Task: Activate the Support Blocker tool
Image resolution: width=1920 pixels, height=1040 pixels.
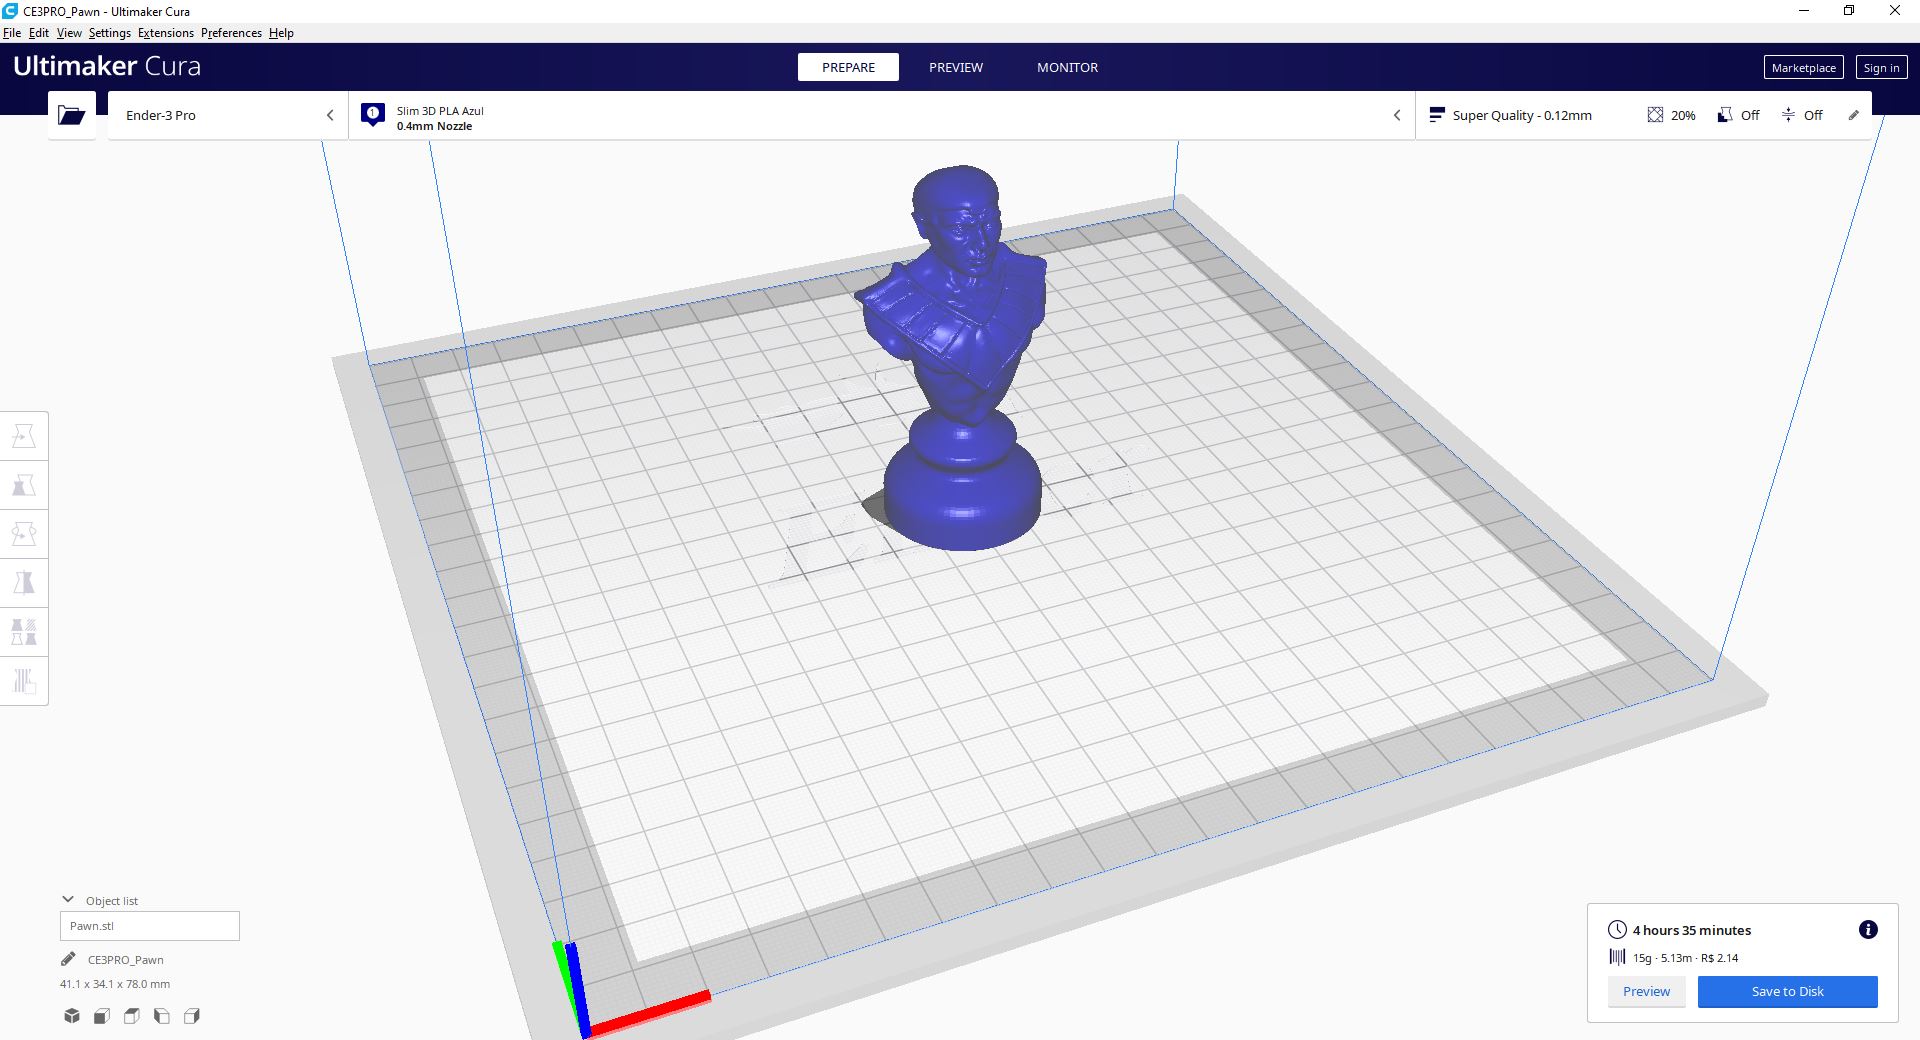Action: click(24, 680)
